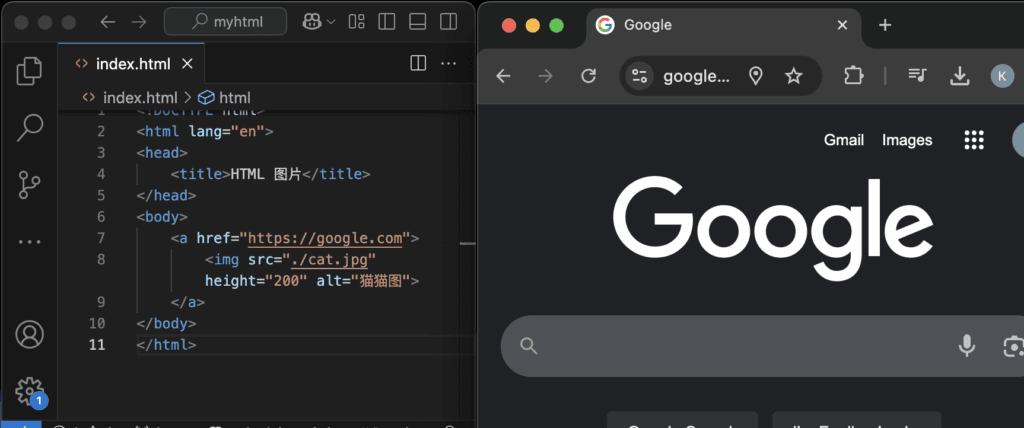
Task: Open the media controls icon in Chrome
Action: pos(918,76)
